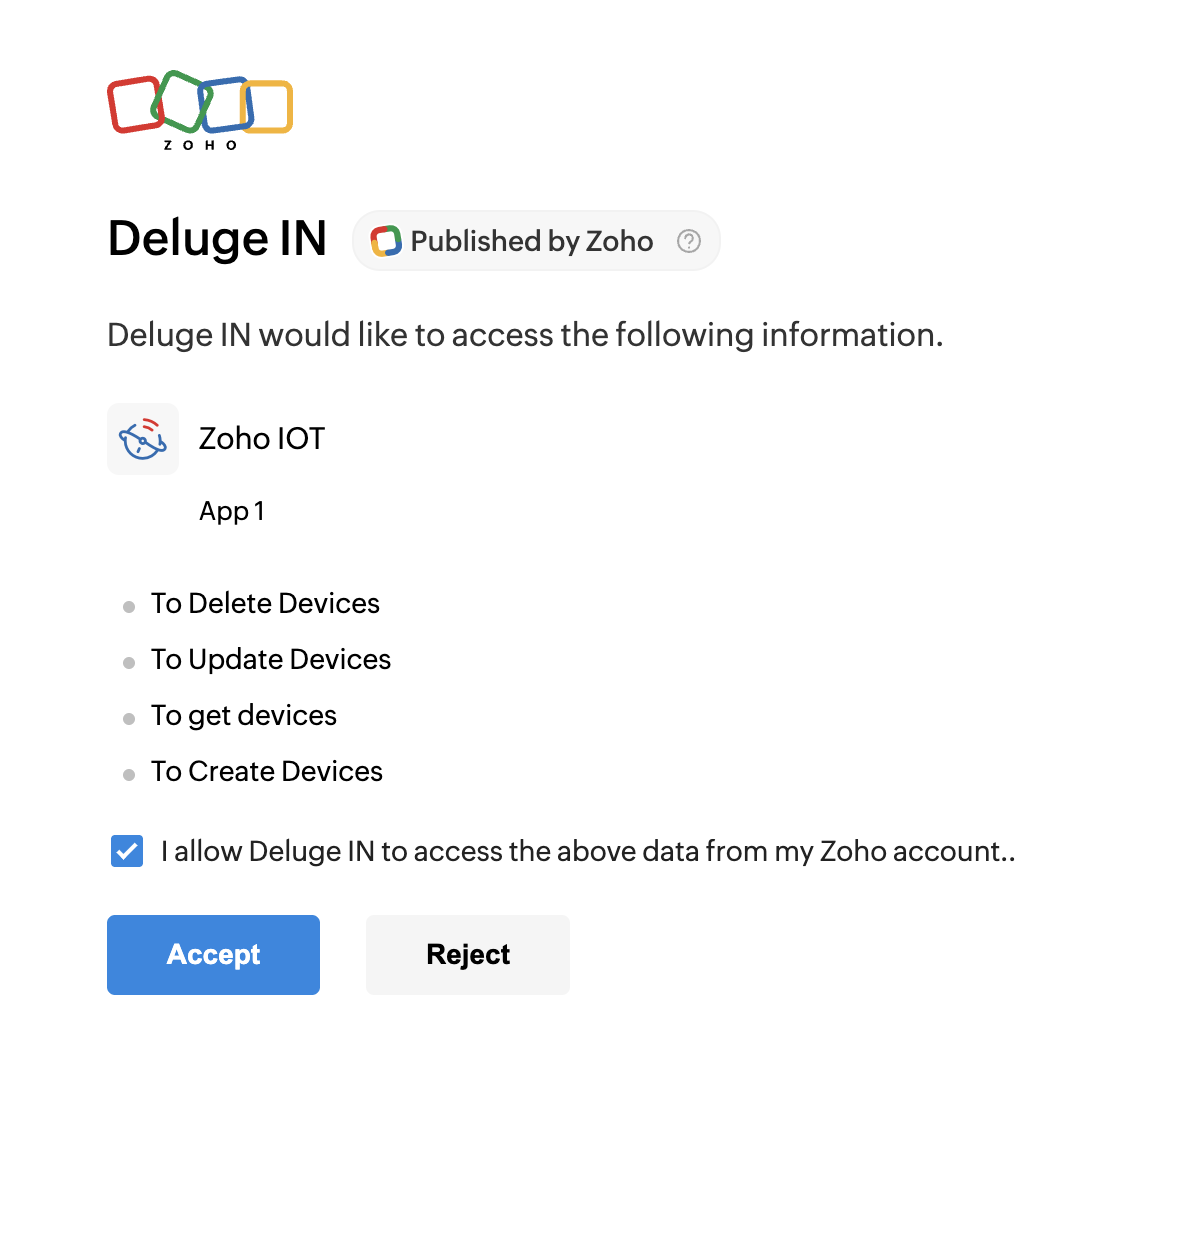Viewport: 1182px width, 1236px height.
Task: Click the 'To Delete Devices' permission
Action: coord(265,604)
